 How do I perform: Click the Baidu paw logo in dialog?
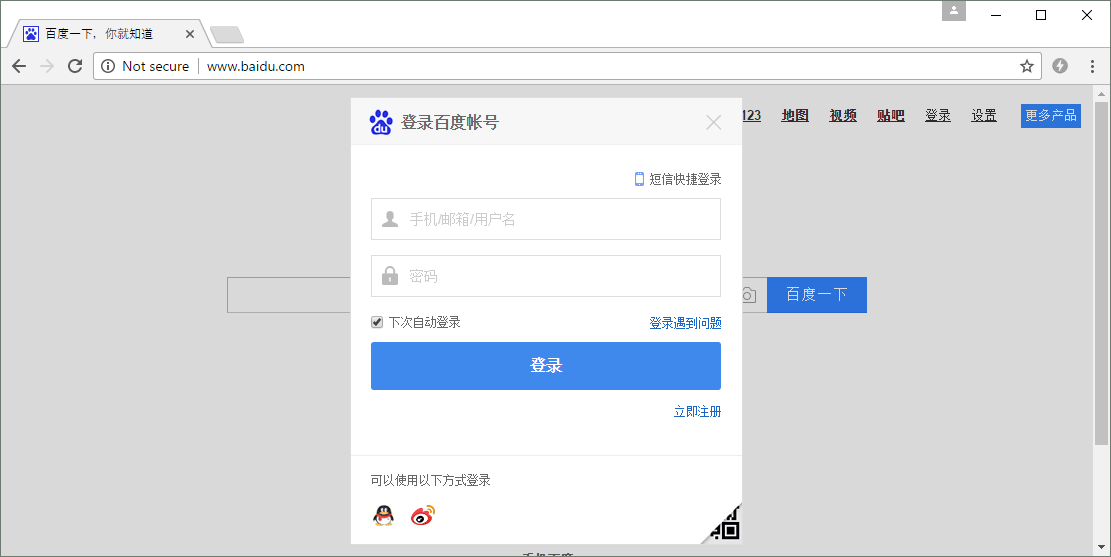(381, 123)
